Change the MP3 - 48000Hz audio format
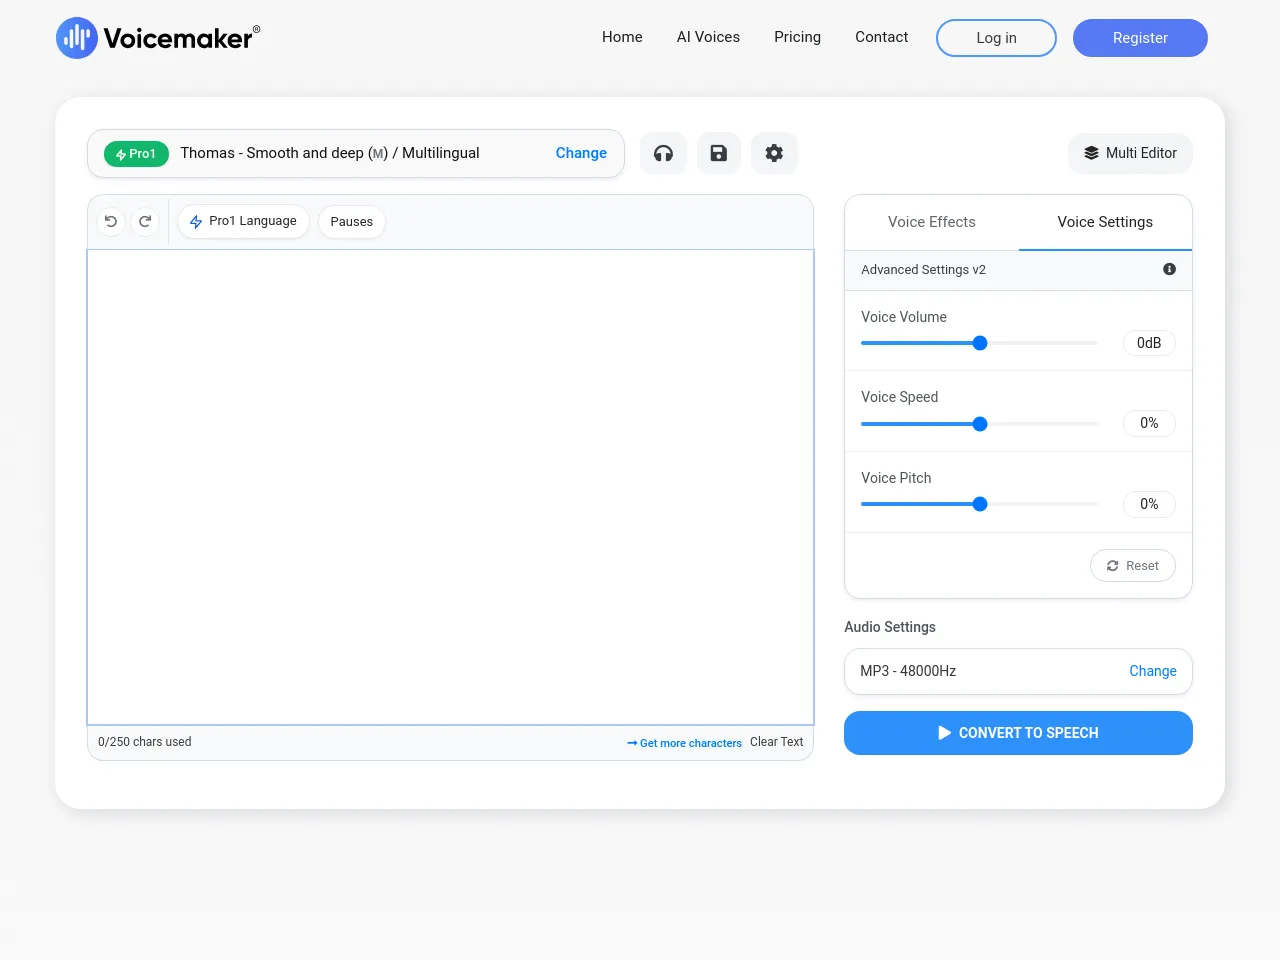The width and height of the screenshot is (1280, 960). 1152,671
